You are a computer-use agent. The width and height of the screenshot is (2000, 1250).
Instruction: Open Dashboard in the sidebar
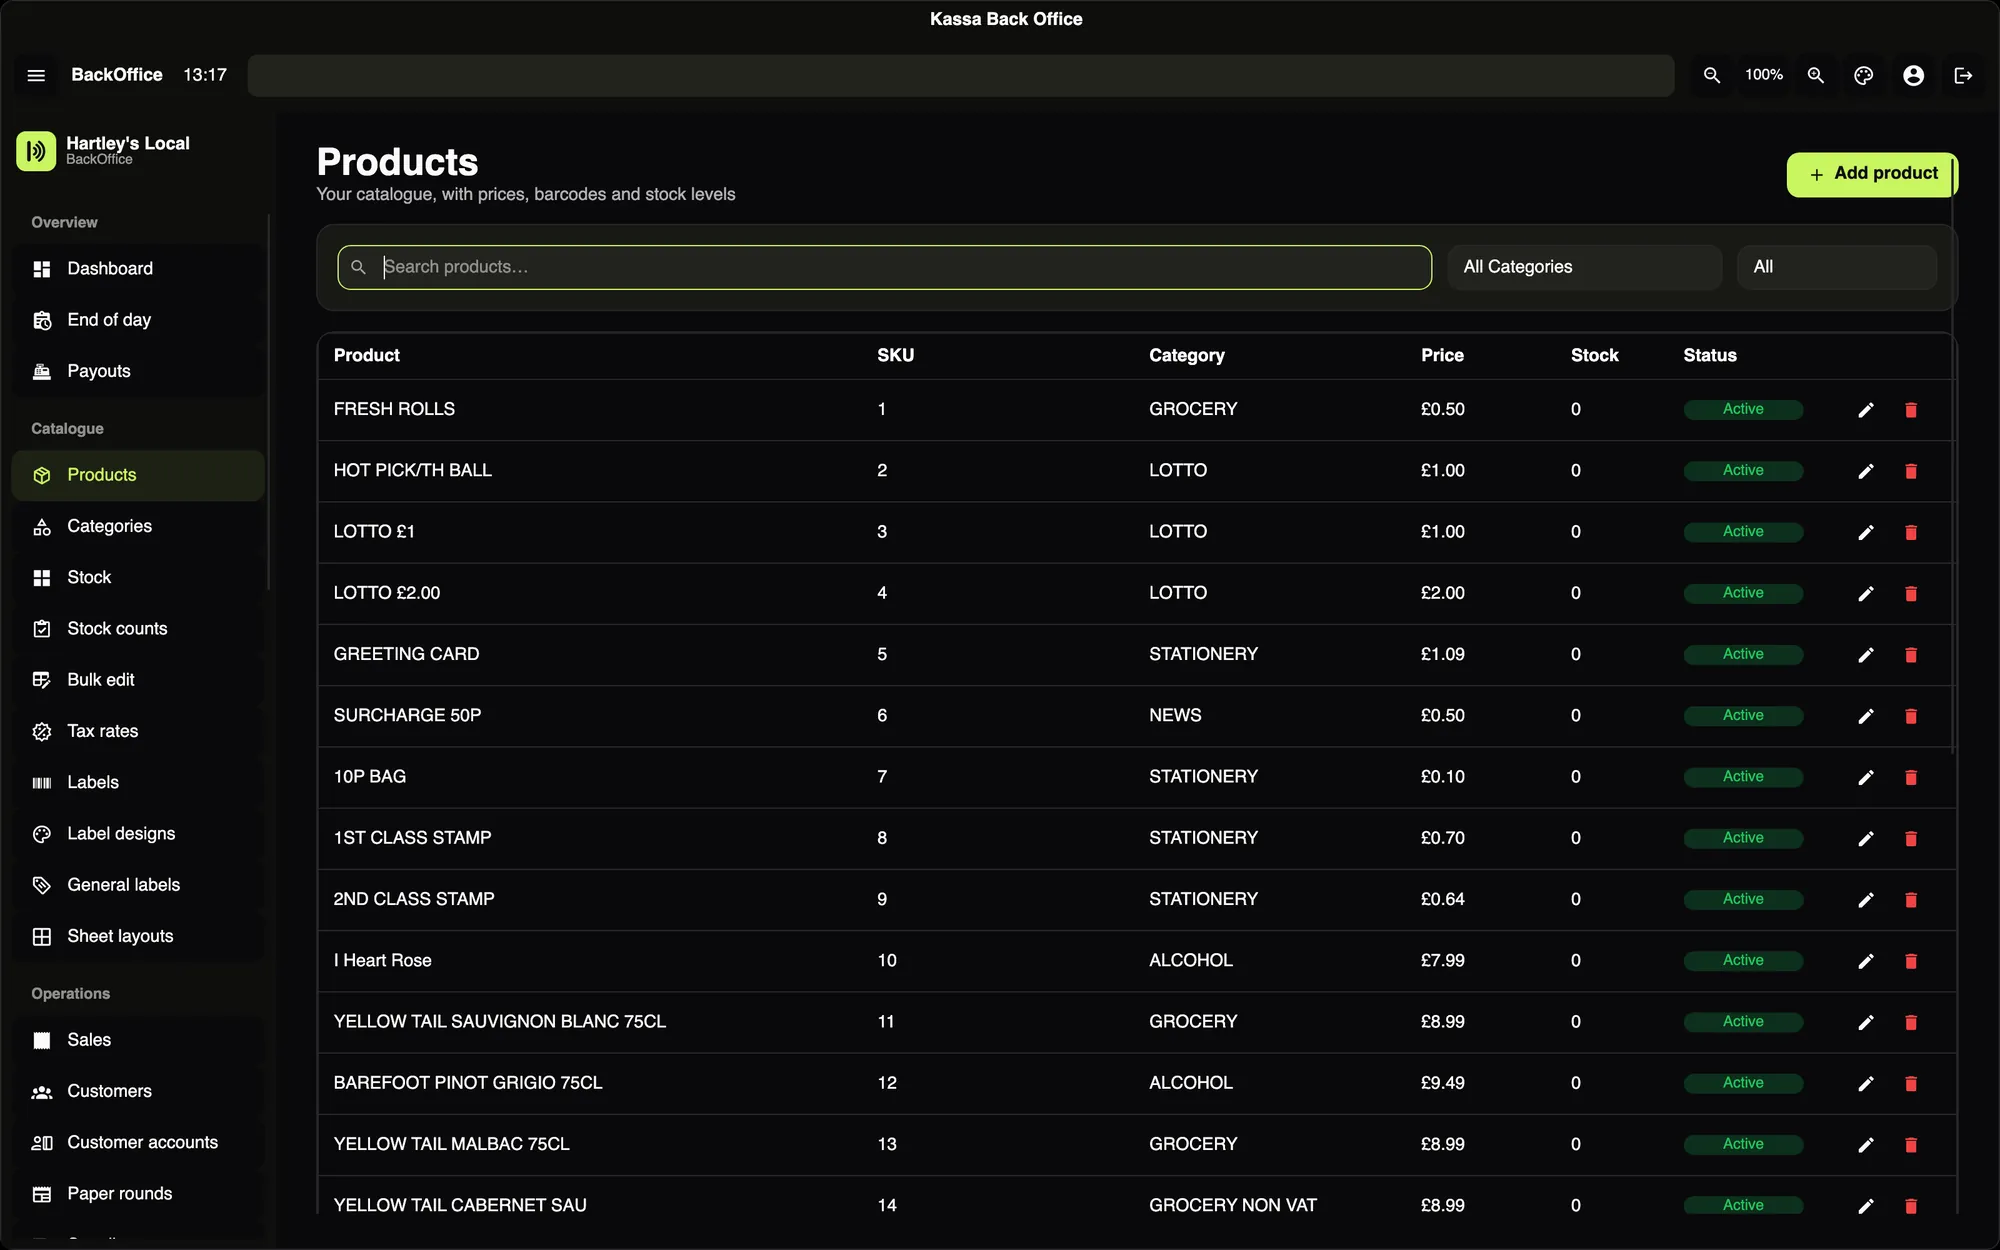click(x=138, y=269)
